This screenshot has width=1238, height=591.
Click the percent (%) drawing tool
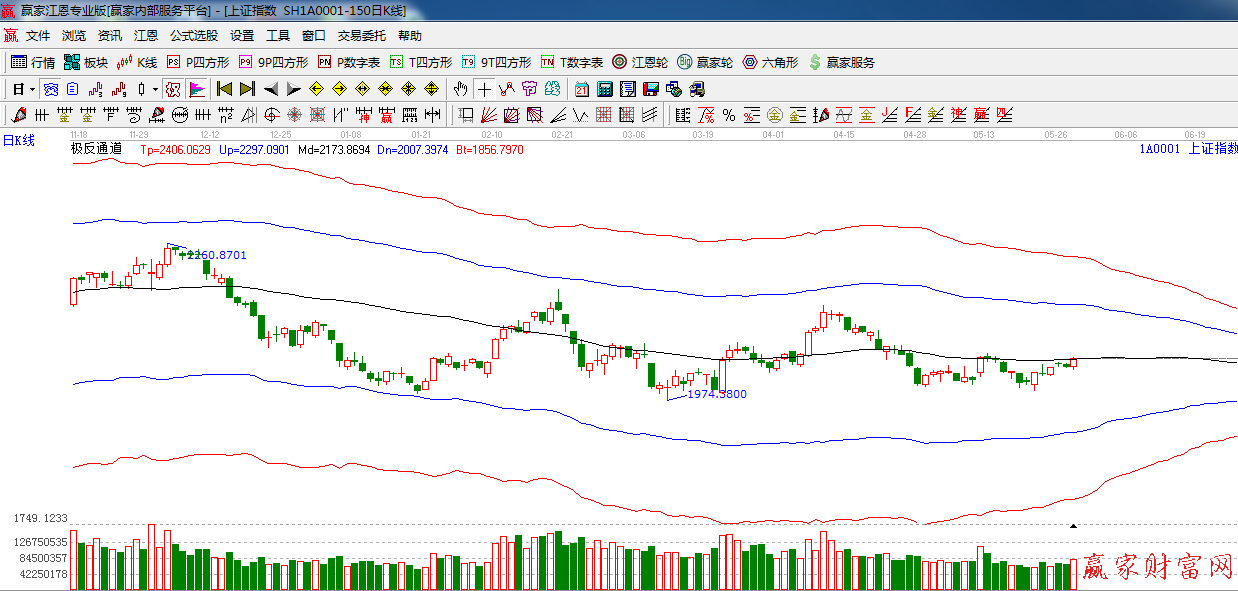click(729, 115)
